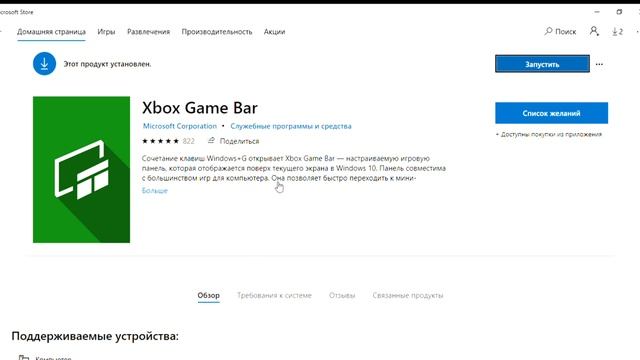Open the Развлечения tab
This screenshot has height=360, width=640.
tap(149, 32)
